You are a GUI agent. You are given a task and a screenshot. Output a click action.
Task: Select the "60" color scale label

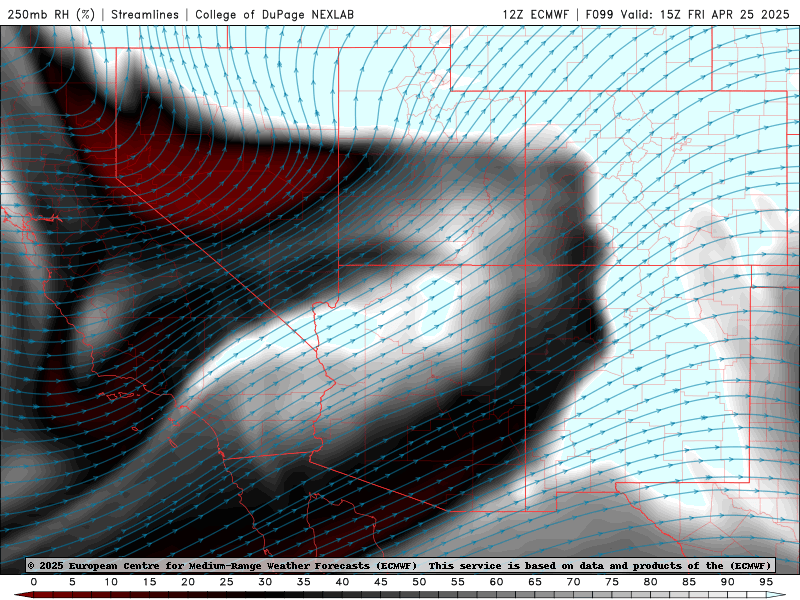(x=496, y=582)
